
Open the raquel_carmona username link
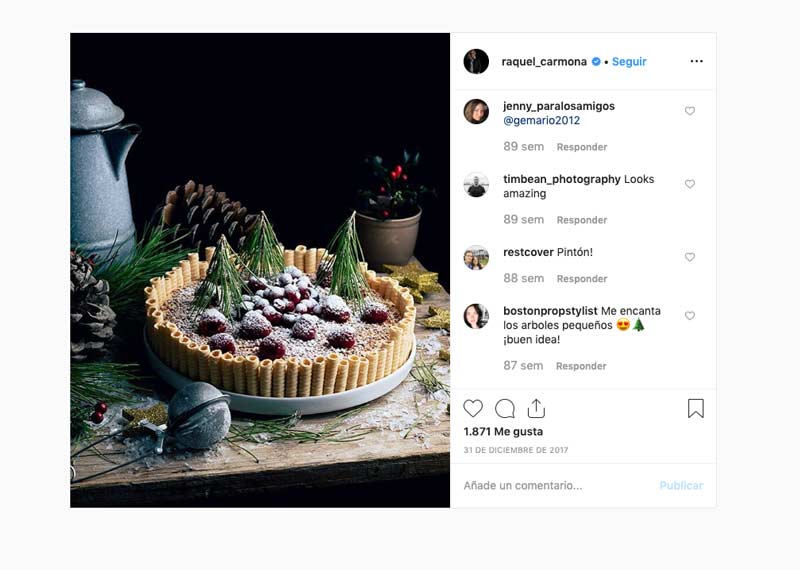point(544,61)
